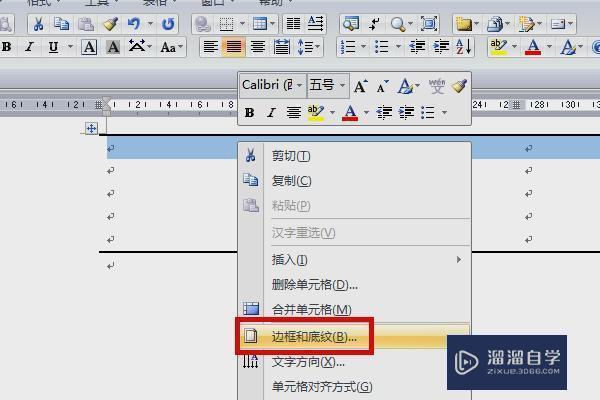Open the Bulleted List dropdown arrow in the mini toolbar

pos(444,113)
